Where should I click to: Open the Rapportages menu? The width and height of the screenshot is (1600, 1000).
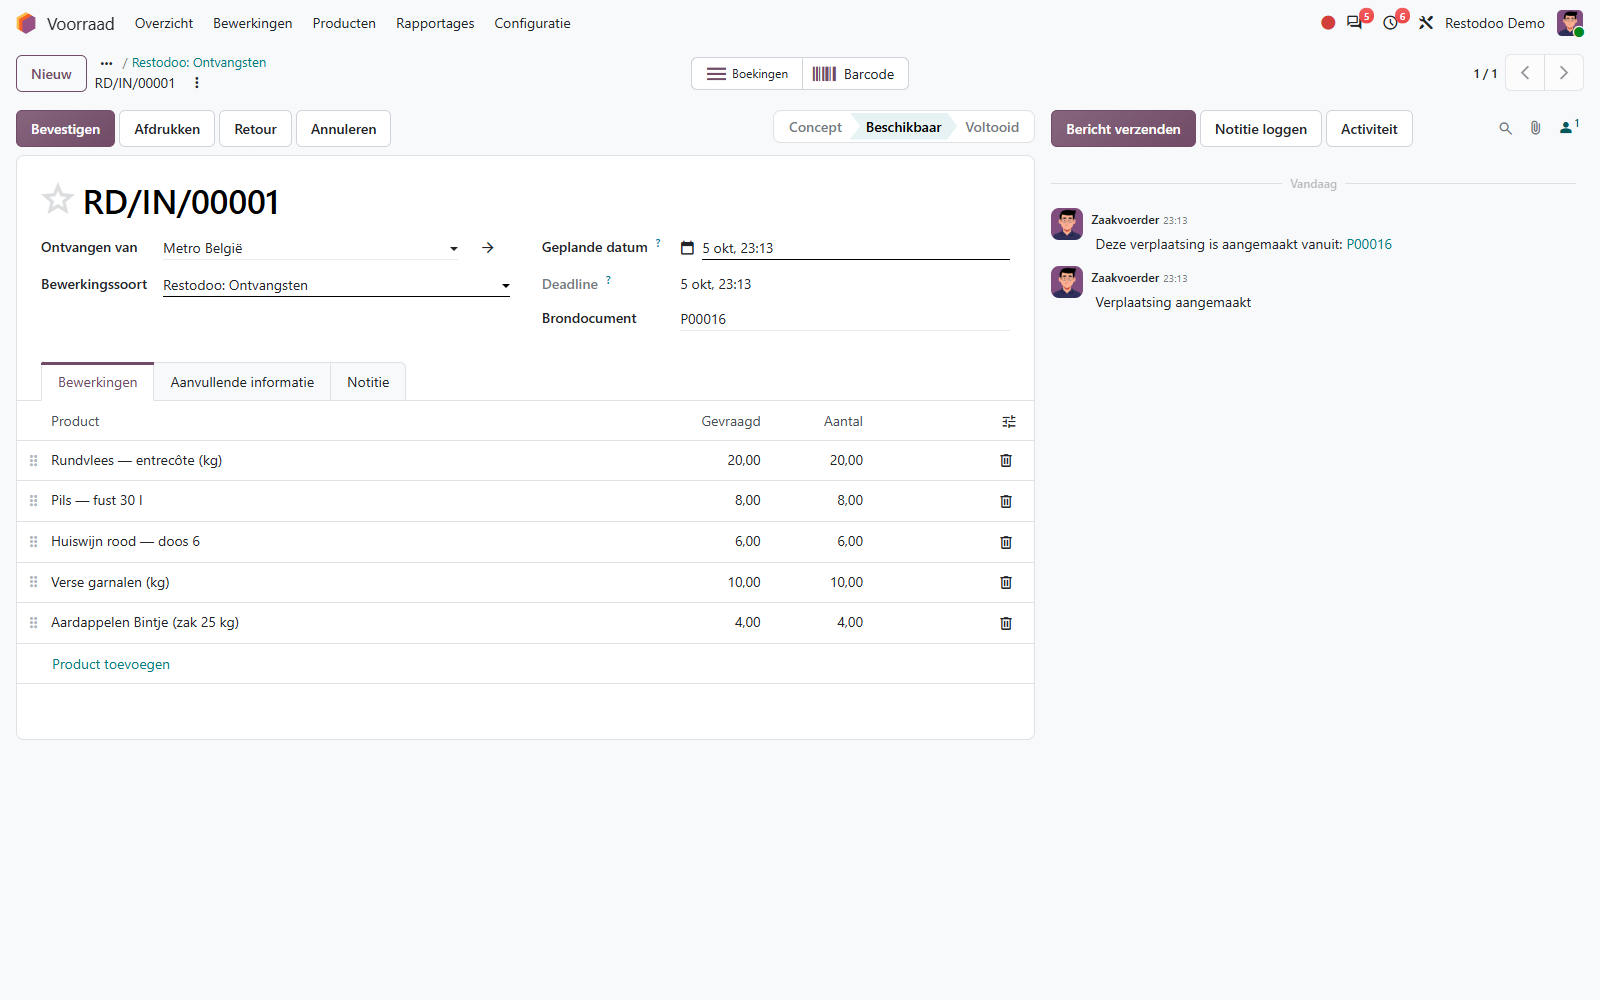click(435, 23)
